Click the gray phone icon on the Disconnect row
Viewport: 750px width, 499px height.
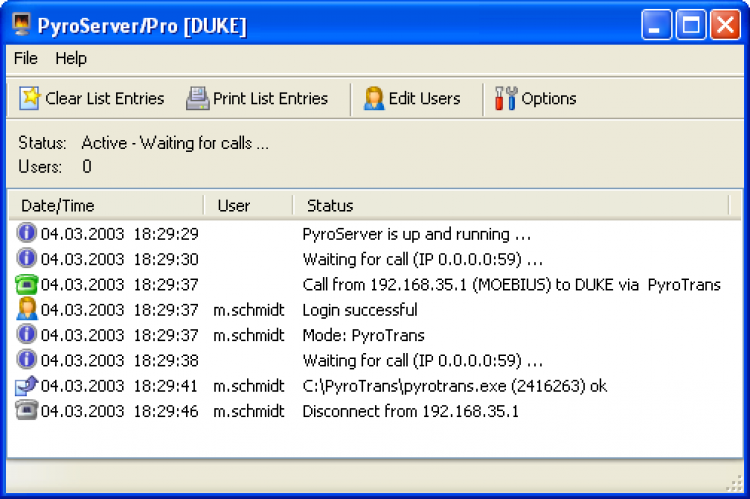click(x=27, y=411)
